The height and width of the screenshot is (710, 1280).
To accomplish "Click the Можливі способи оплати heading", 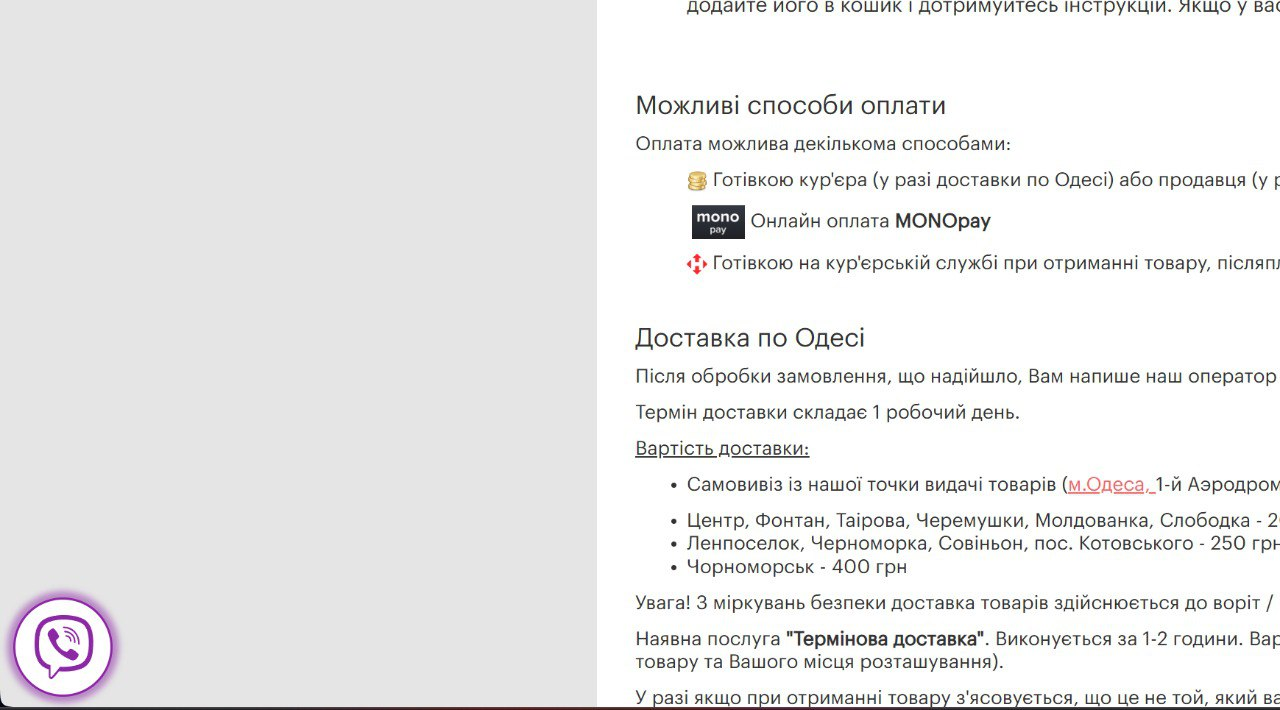I will [x=790, y=106].
